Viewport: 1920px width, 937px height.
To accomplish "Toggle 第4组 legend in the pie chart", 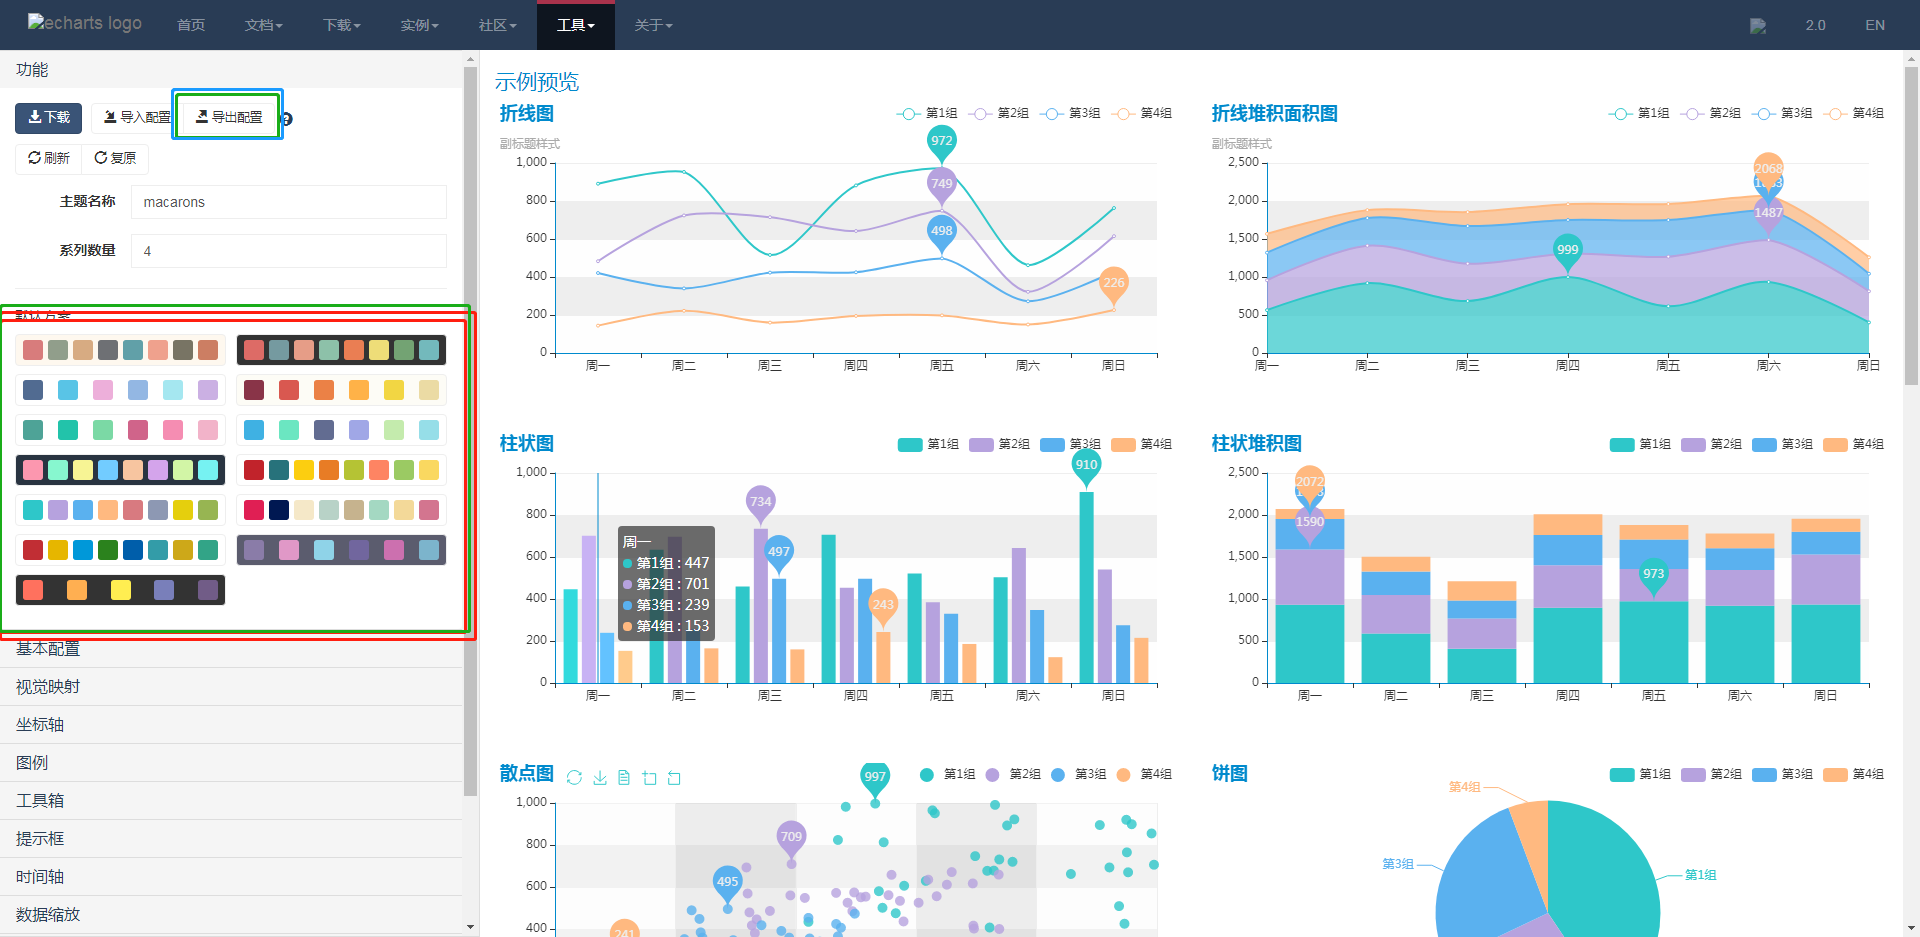I will tap(1854, 774).
